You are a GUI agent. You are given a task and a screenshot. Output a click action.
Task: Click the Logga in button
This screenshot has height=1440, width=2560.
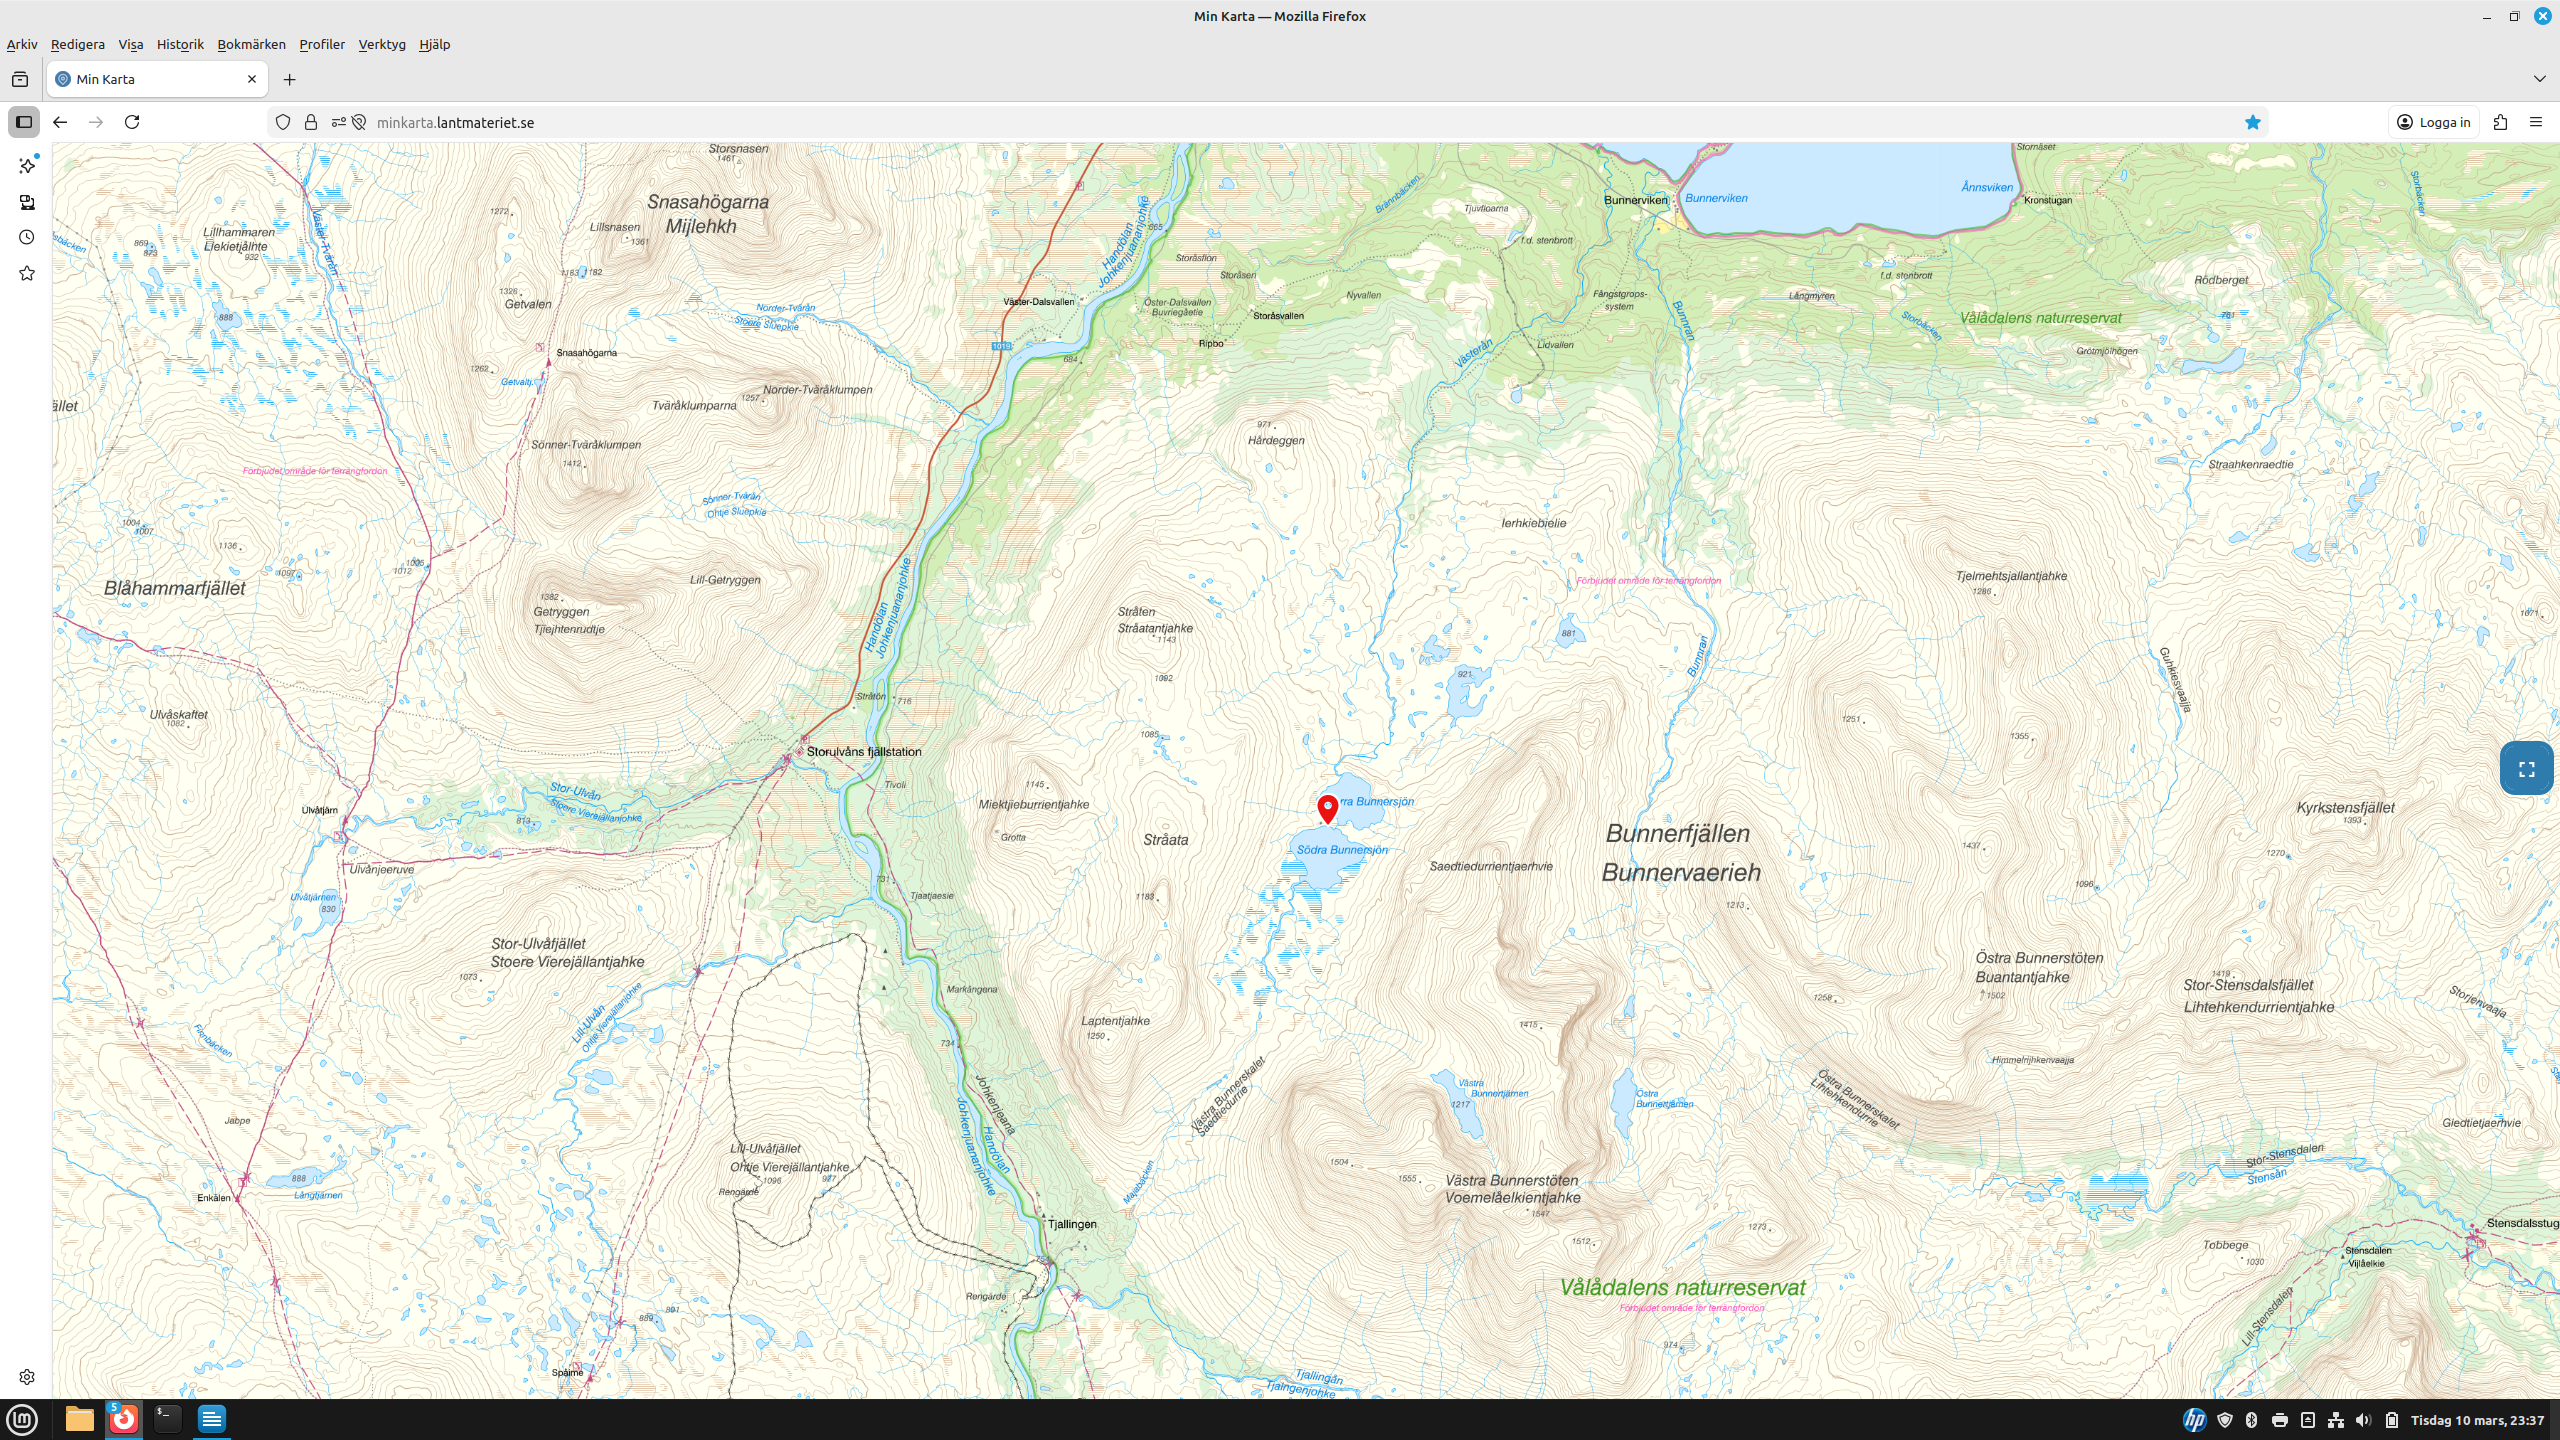coord(2433,122)
